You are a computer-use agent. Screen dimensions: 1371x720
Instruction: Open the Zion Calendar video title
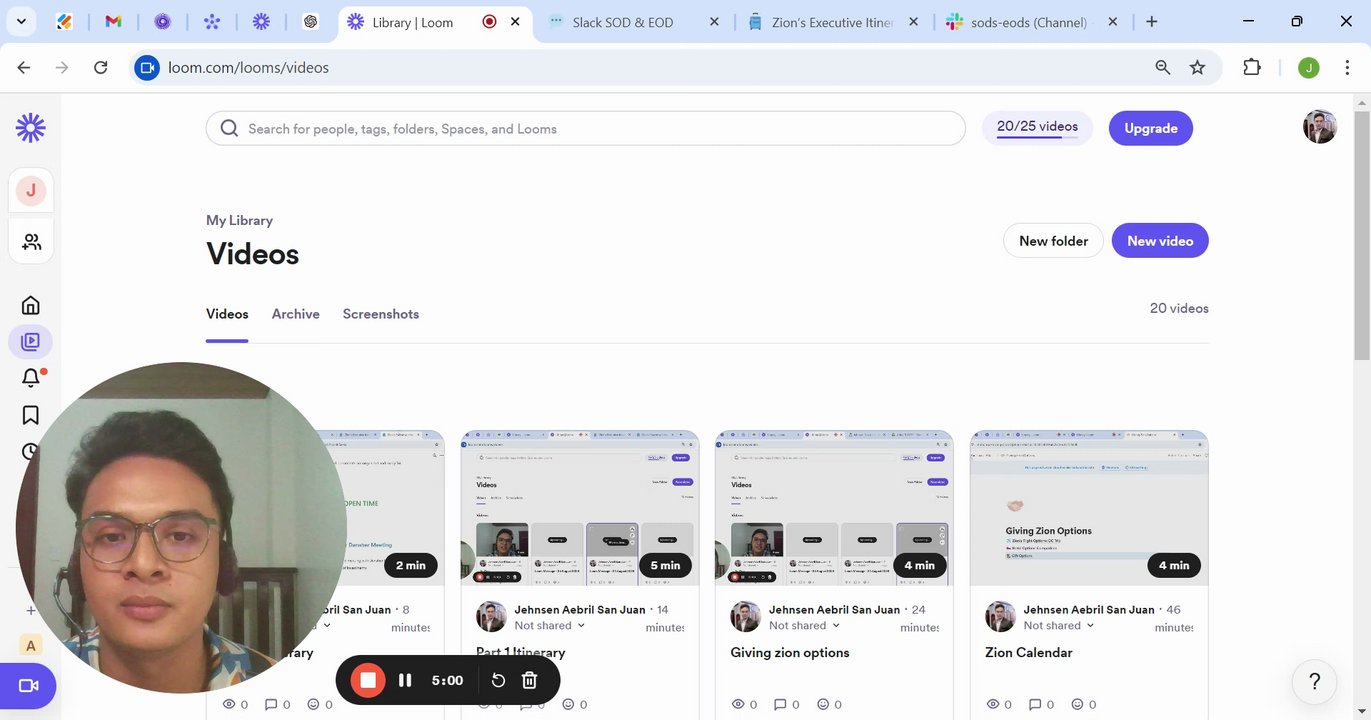1029,653
